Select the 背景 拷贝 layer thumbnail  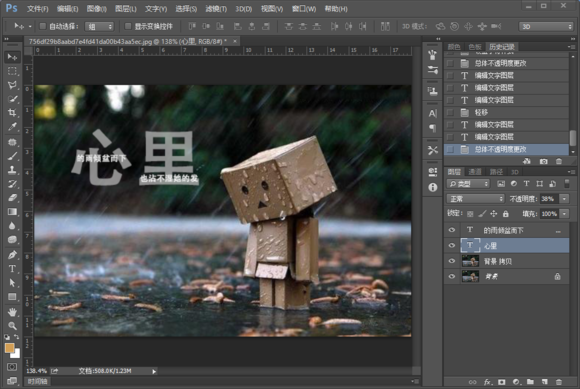click(470, 261)
